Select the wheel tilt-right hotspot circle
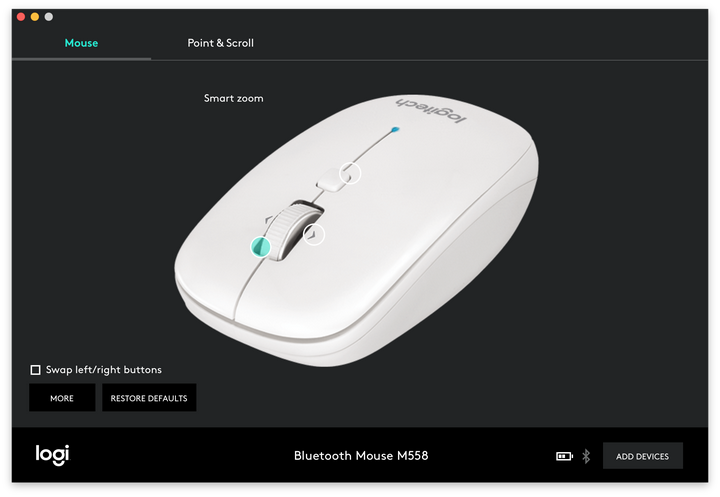Screen dimensions: 720x497 click(x=314, y=235)
